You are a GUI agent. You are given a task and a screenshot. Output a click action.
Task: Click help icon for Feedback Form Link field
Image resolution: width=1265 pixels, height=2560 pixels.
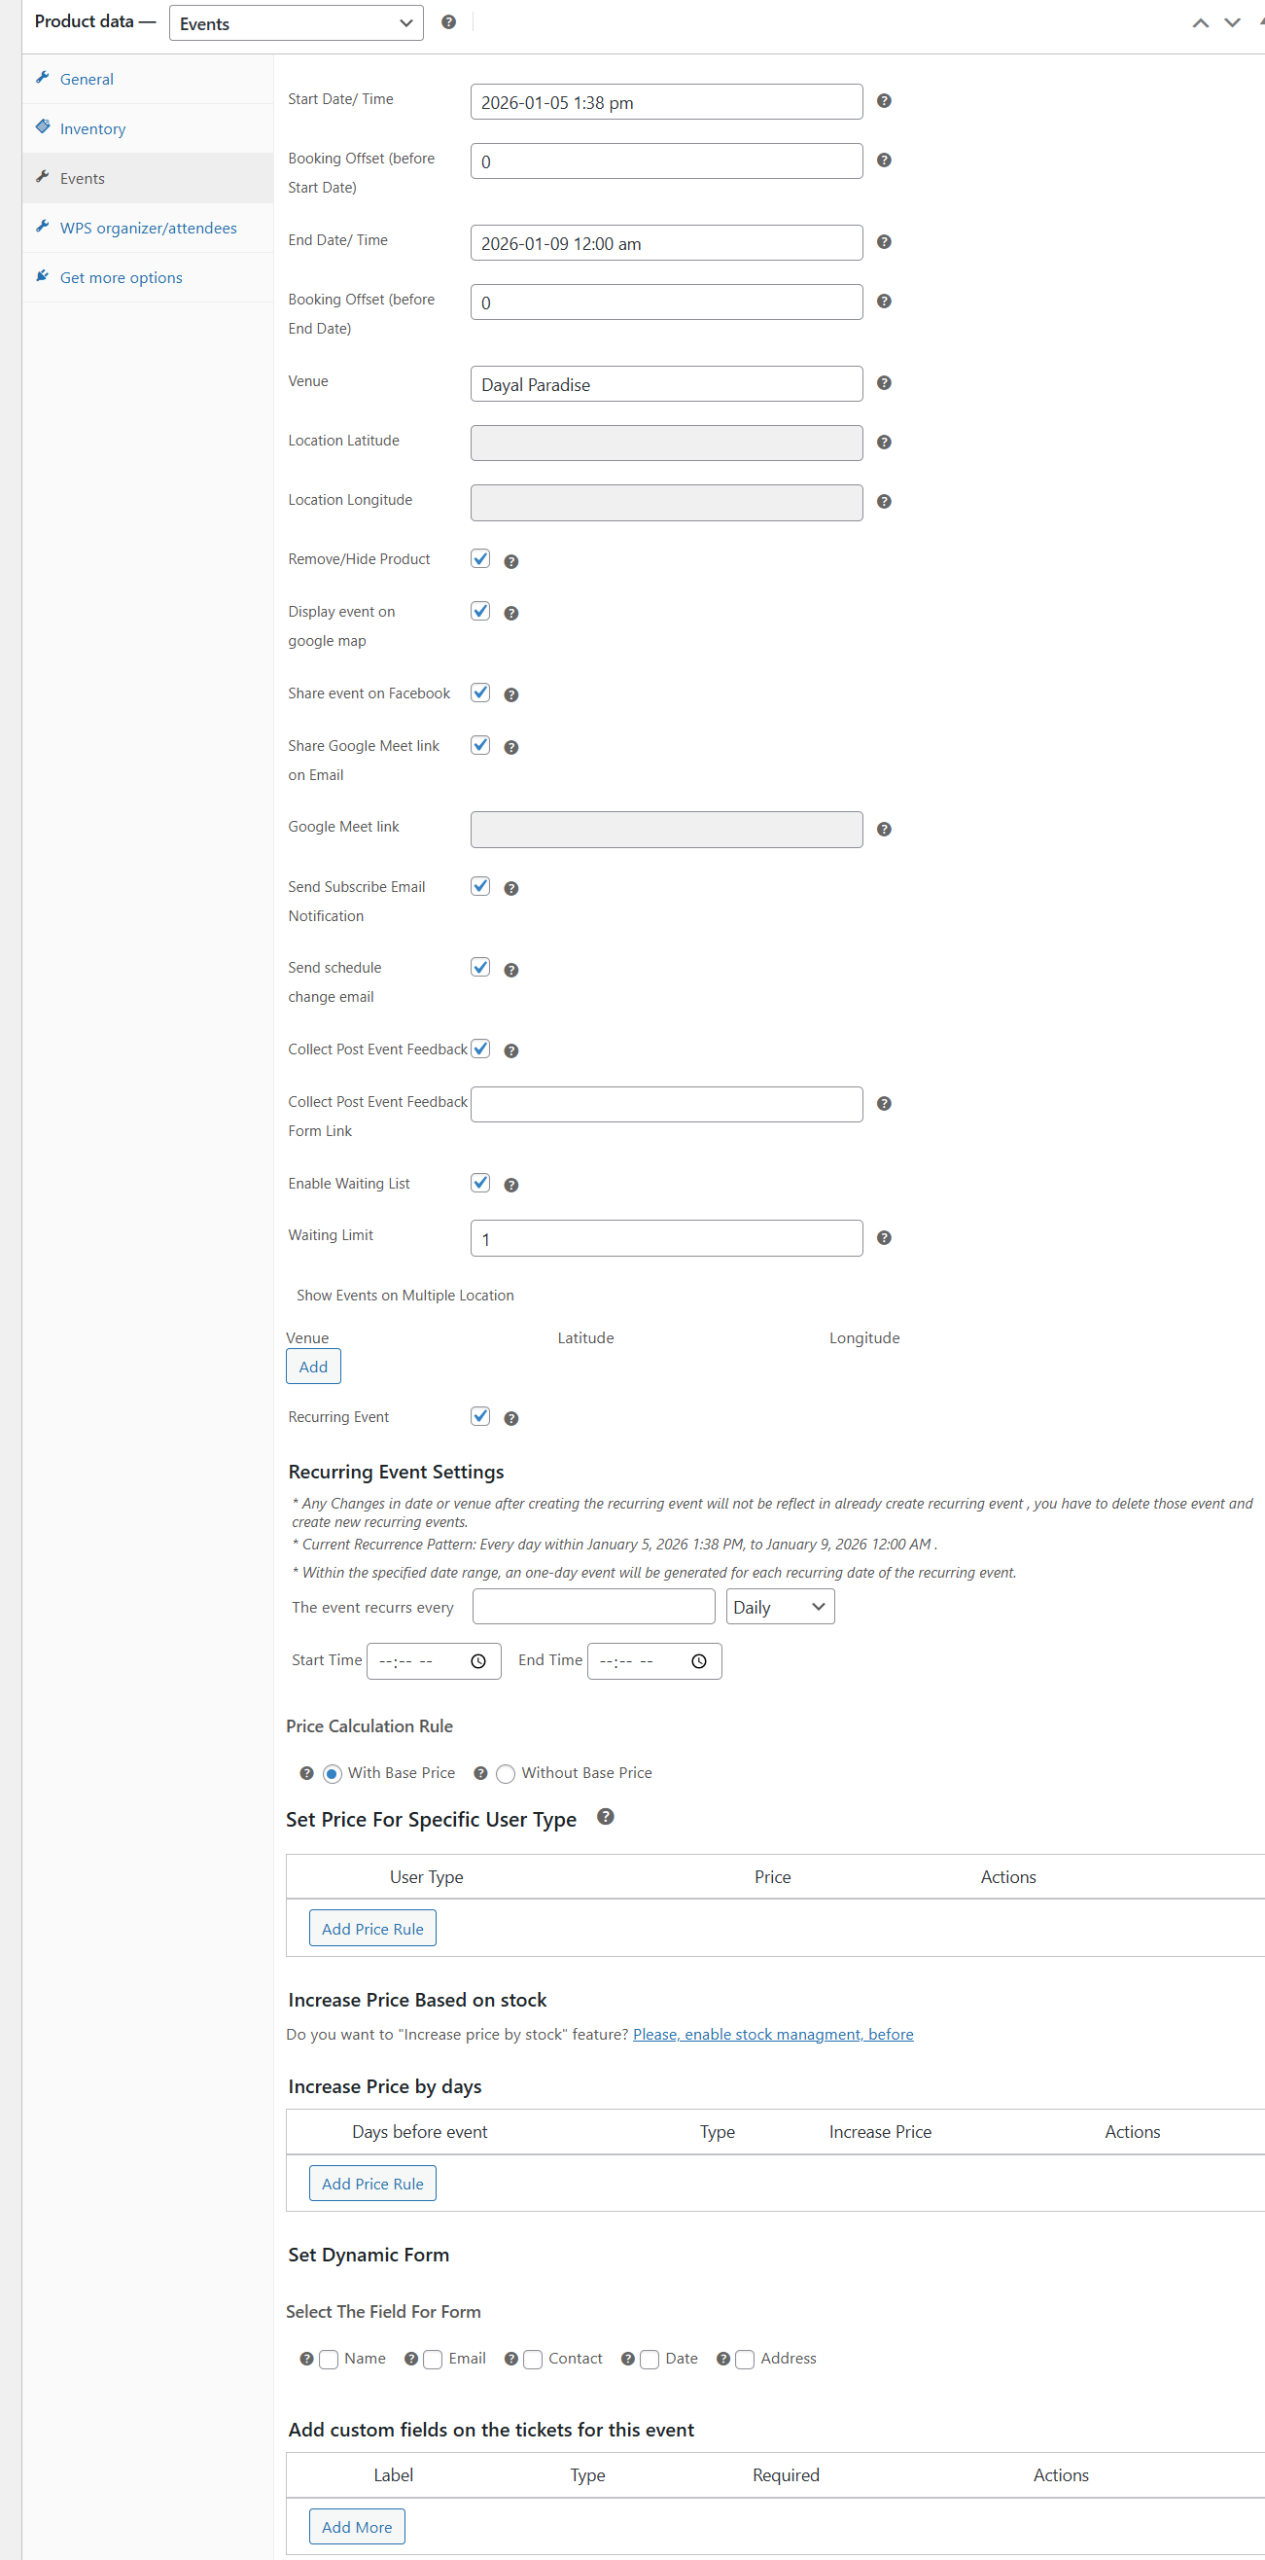point(884,1104)
